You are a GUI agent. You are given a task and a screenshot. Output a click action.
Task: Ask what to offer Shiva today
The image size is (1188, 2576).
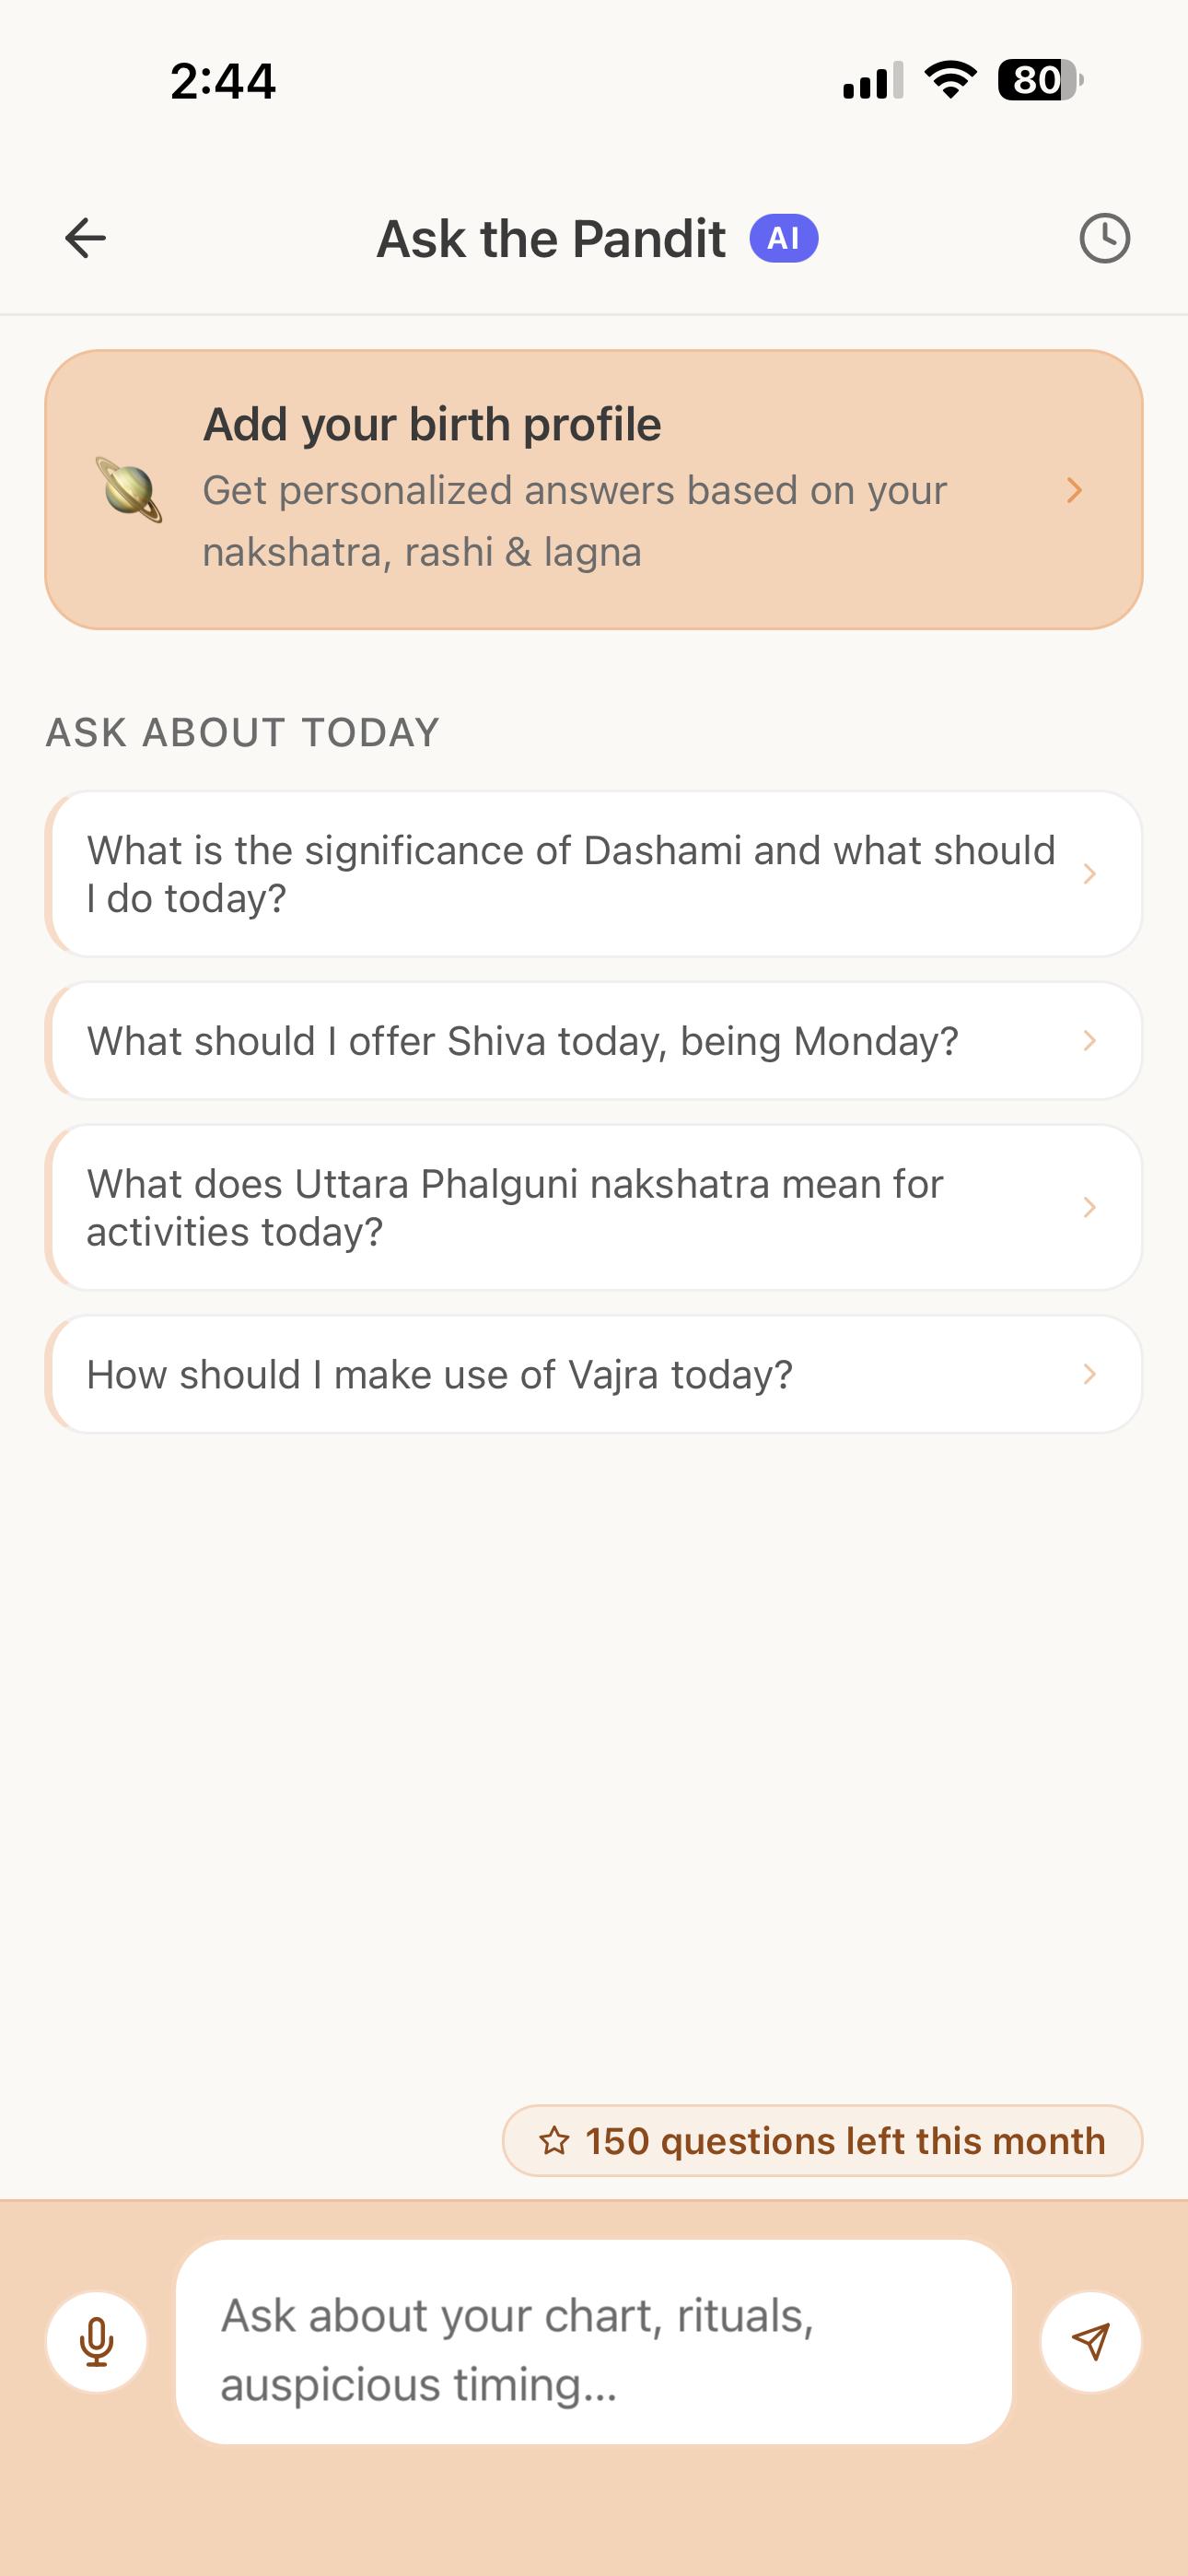[594, 1041]
